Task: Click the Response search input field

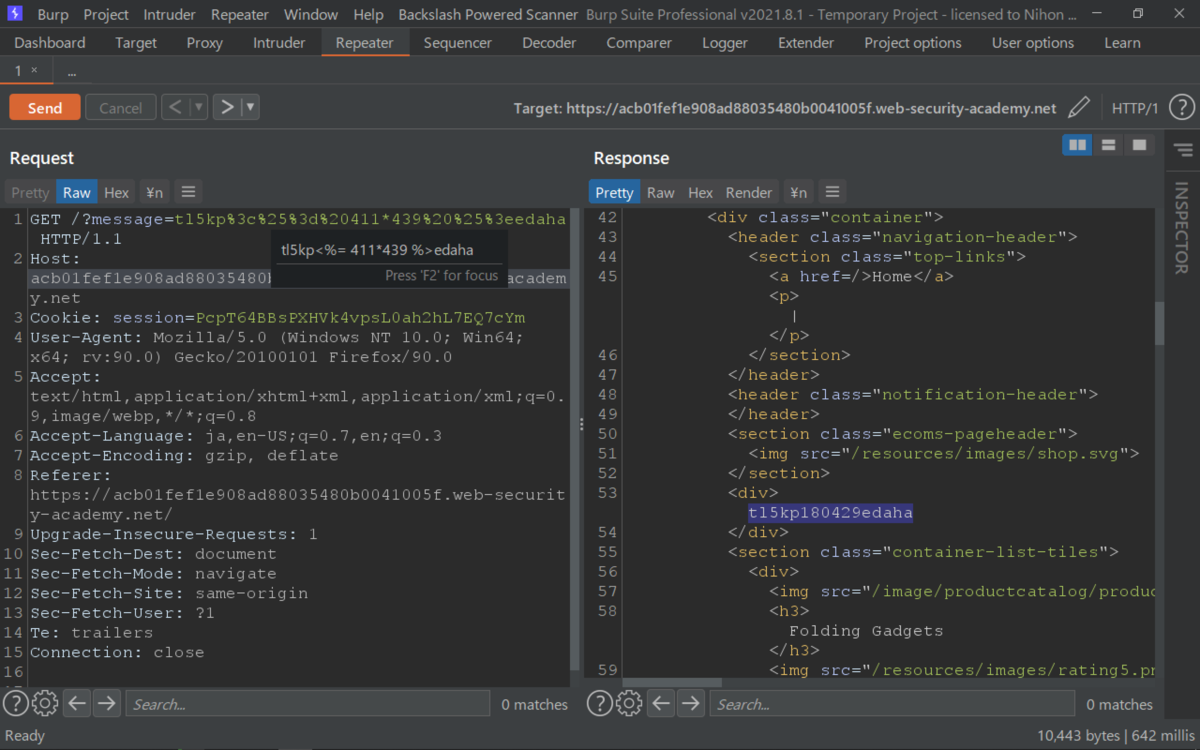Action: (x=892, y=704)
